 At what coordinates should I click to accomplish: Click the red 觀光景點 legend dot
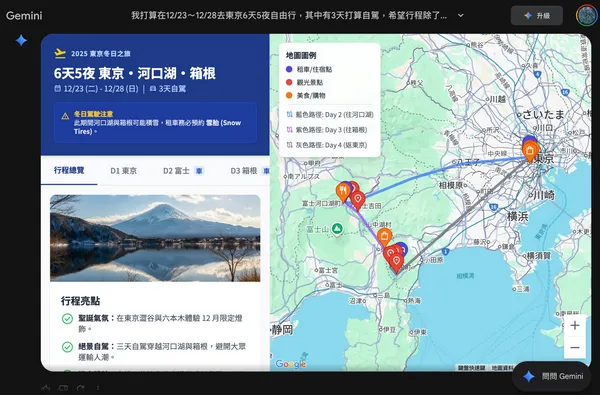point(289,82)
